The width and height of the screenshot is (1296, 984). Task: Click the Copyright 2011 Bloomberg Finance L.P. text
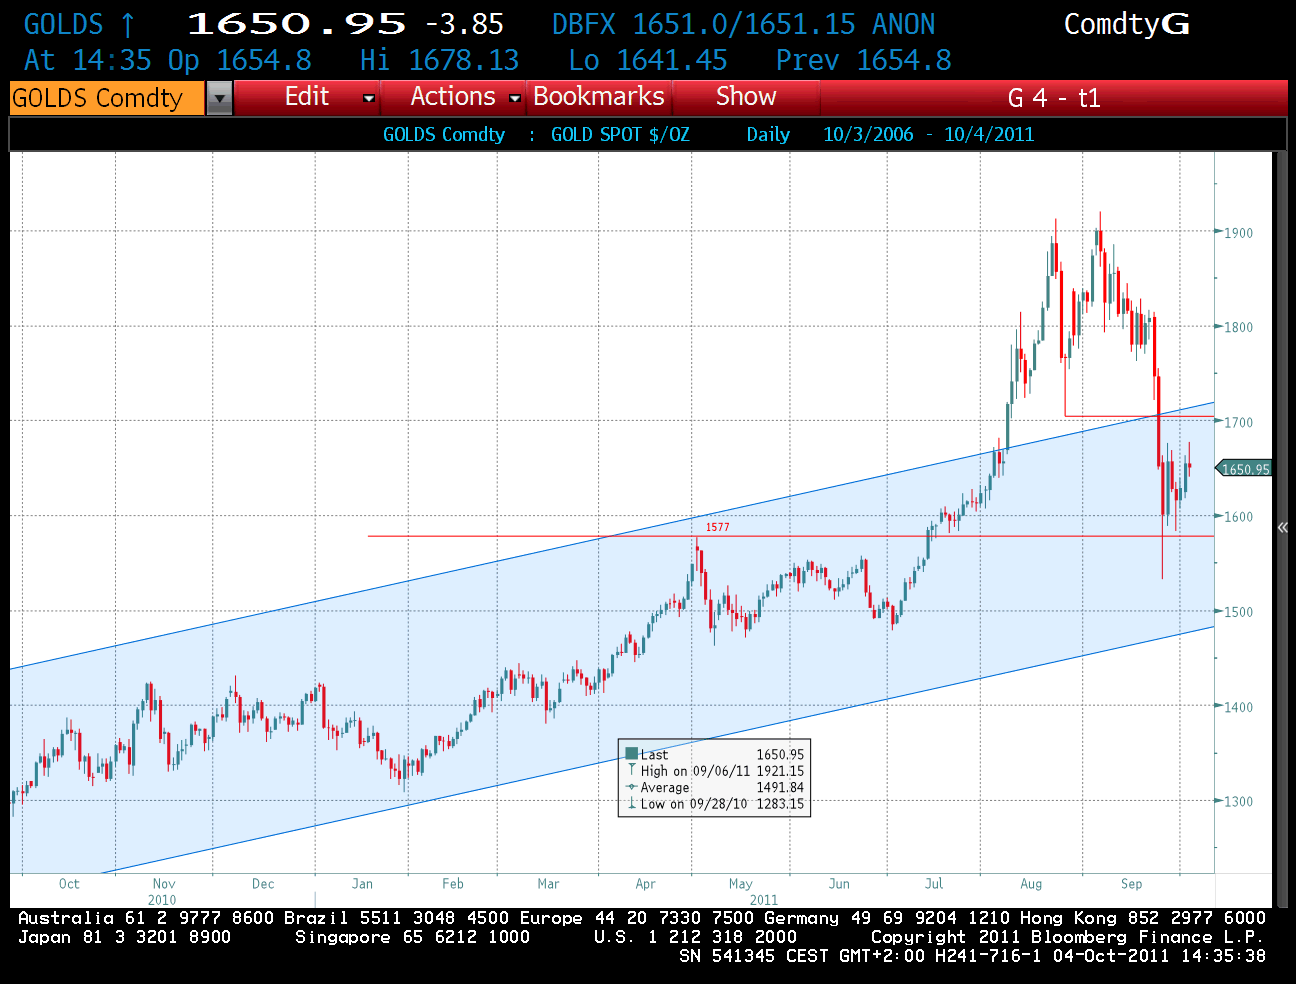click(1067, 937)
